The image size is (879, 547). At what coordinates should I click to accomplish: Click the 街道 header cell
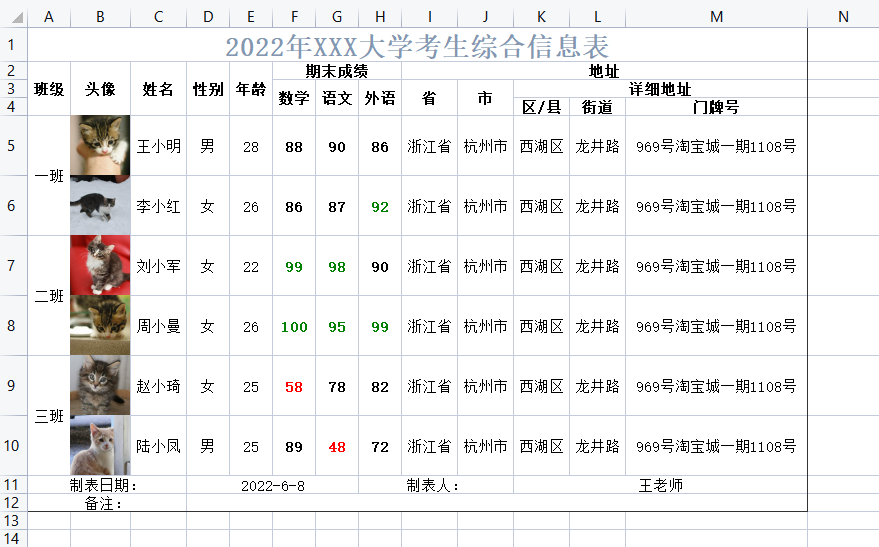click(x=598, y=107)
